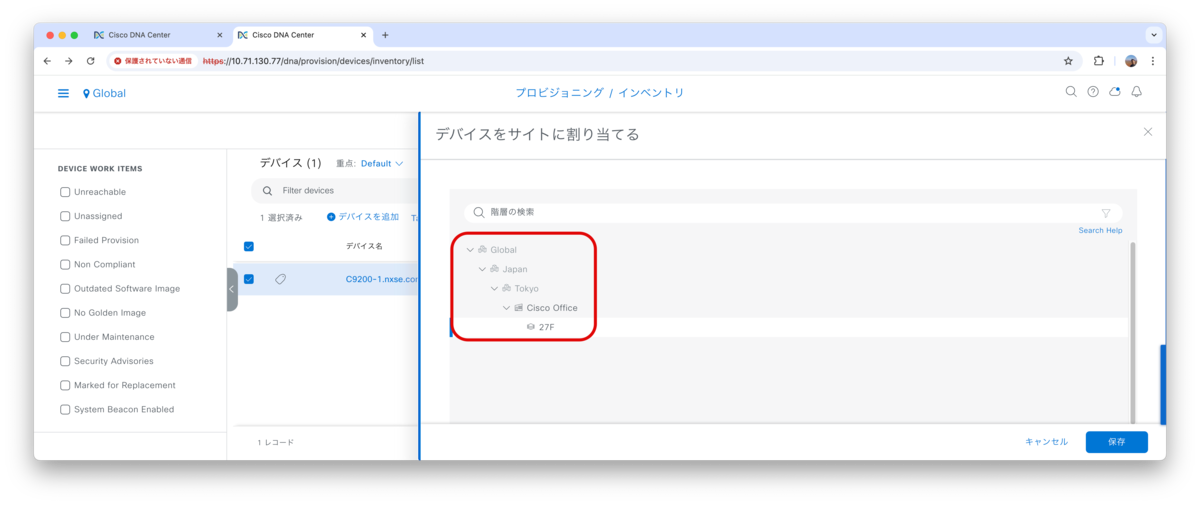Toggle the Outdated Software Image checkbox
The width and height of the screenshot is (1200, 505).
point(65,288)
